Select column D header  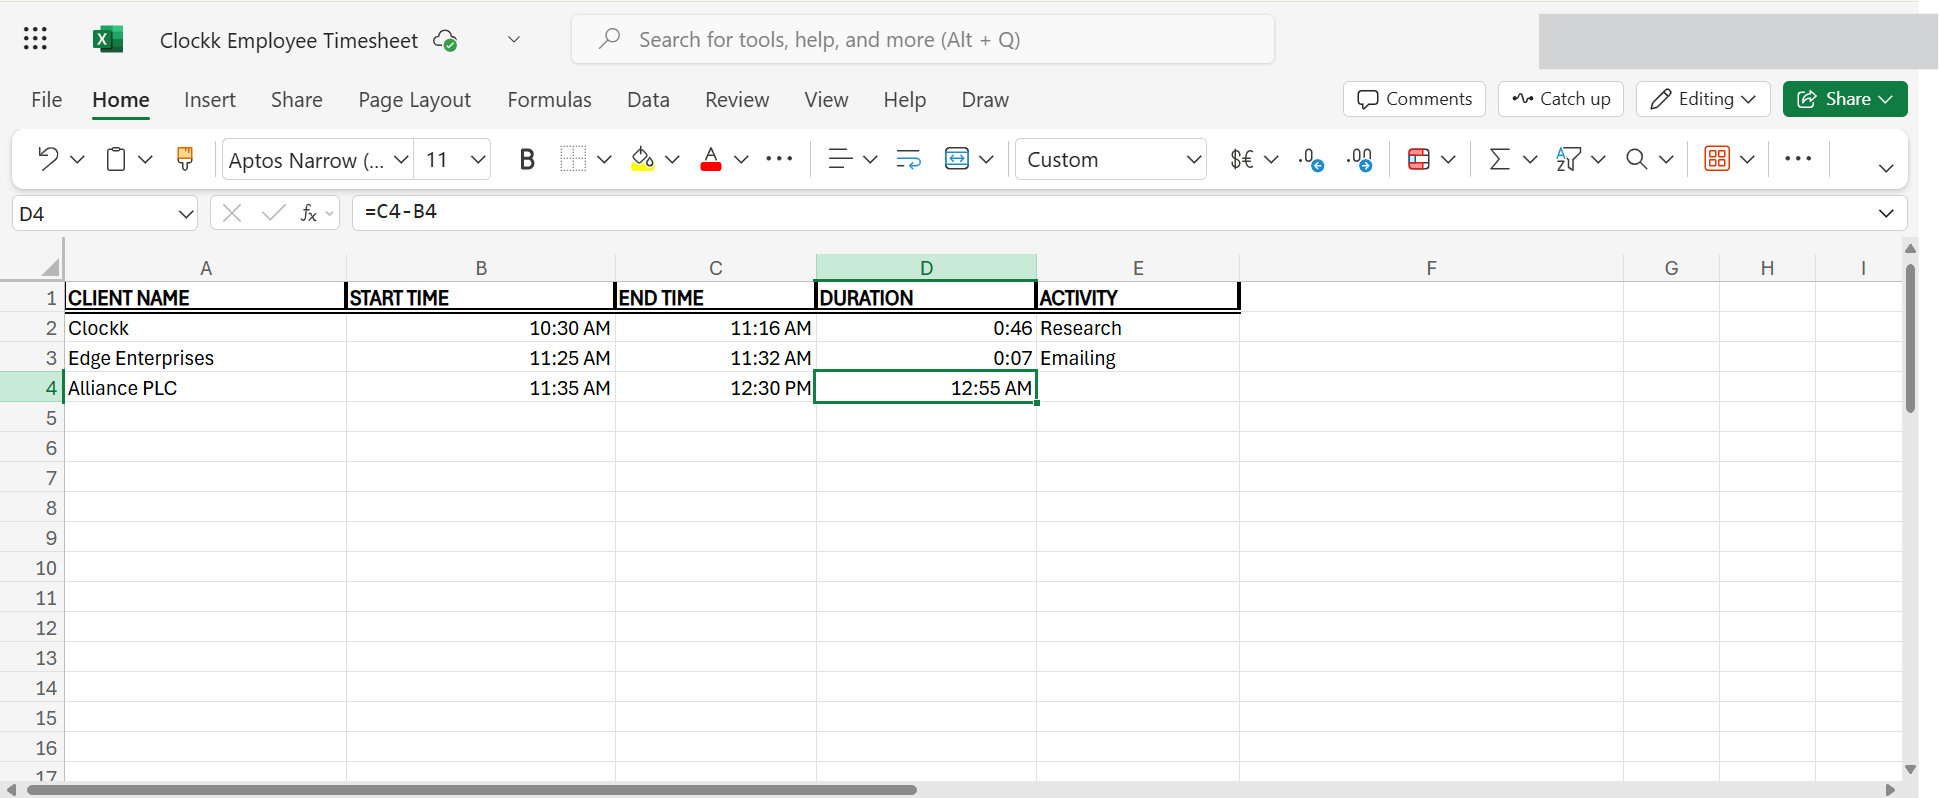point(926,268)
